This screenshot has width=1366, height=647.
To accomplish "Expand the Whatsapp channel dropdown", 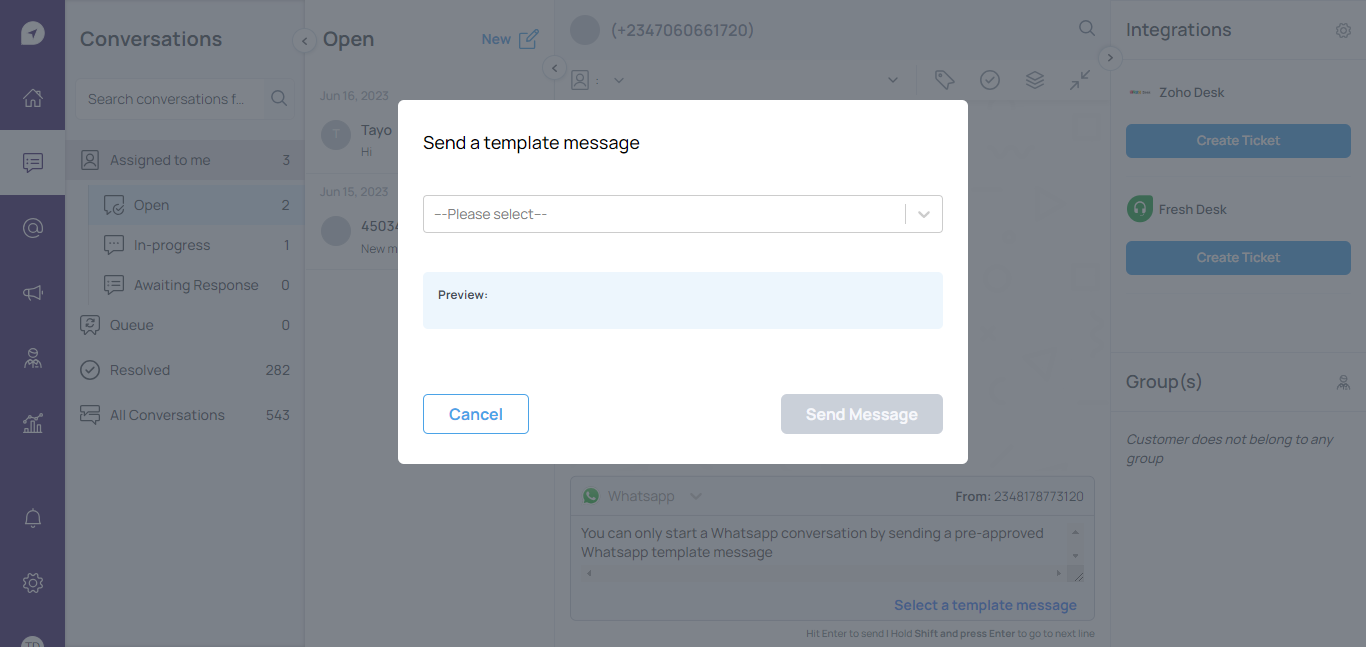I will pyautogui.click(x=696, y=496).
